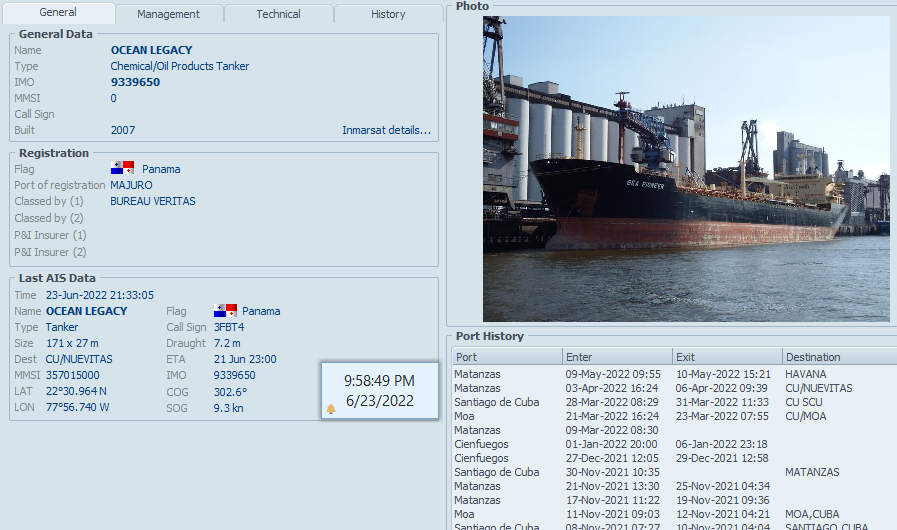This screenshot has width=897, height=530.
Task: Click the latitude value 22°30.964 N
Action: [76, 391]
